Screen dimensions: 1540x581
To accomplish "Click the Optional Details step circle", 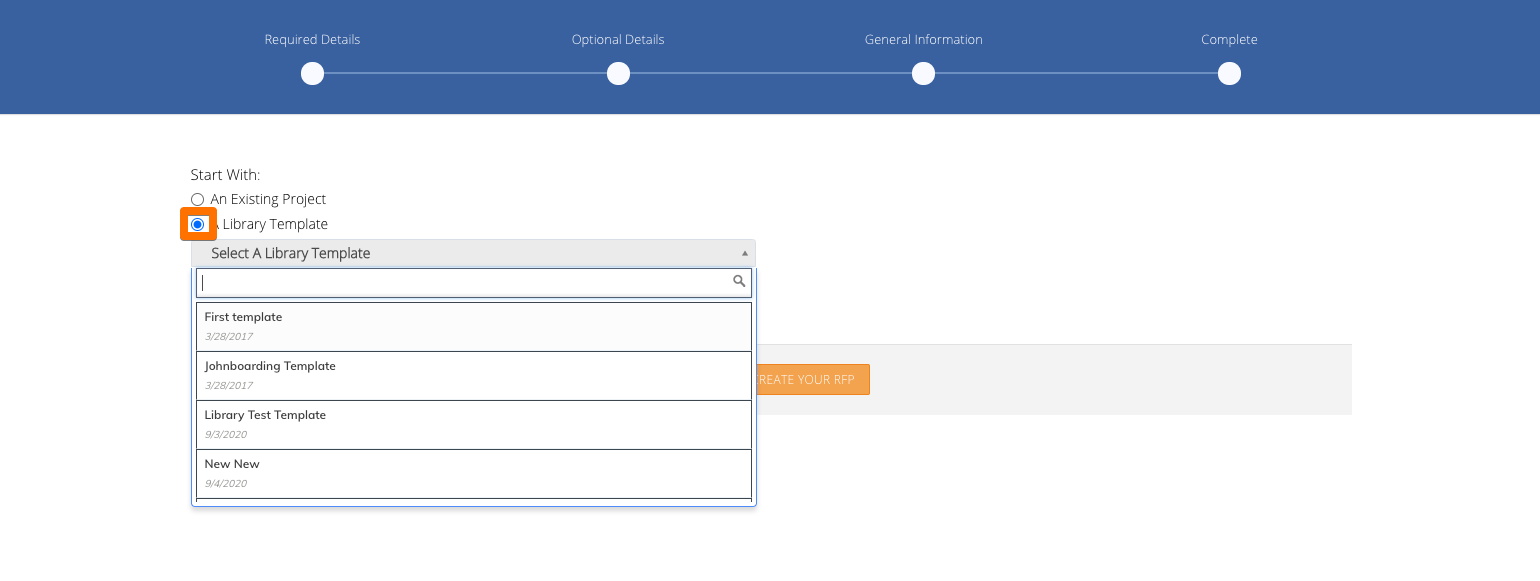I will pyautogui.click(x=618, y=74).
